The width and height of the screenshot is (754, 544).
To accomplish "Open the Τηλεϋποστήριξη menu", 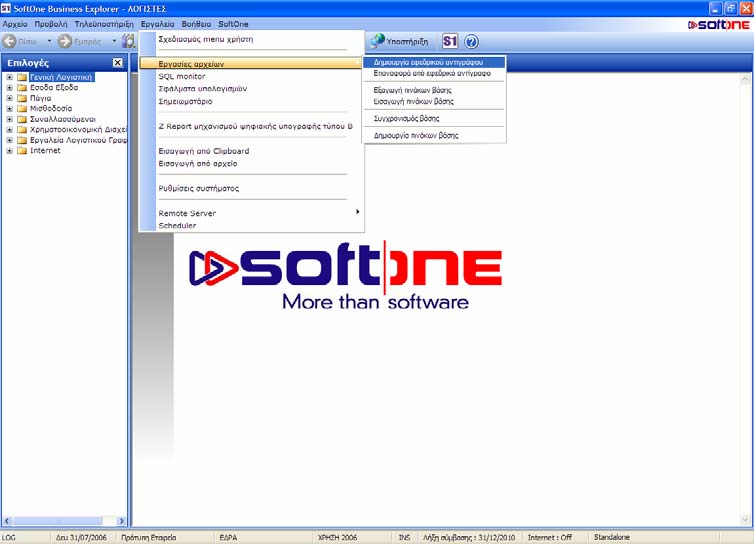I will click(x=104, y=24).
